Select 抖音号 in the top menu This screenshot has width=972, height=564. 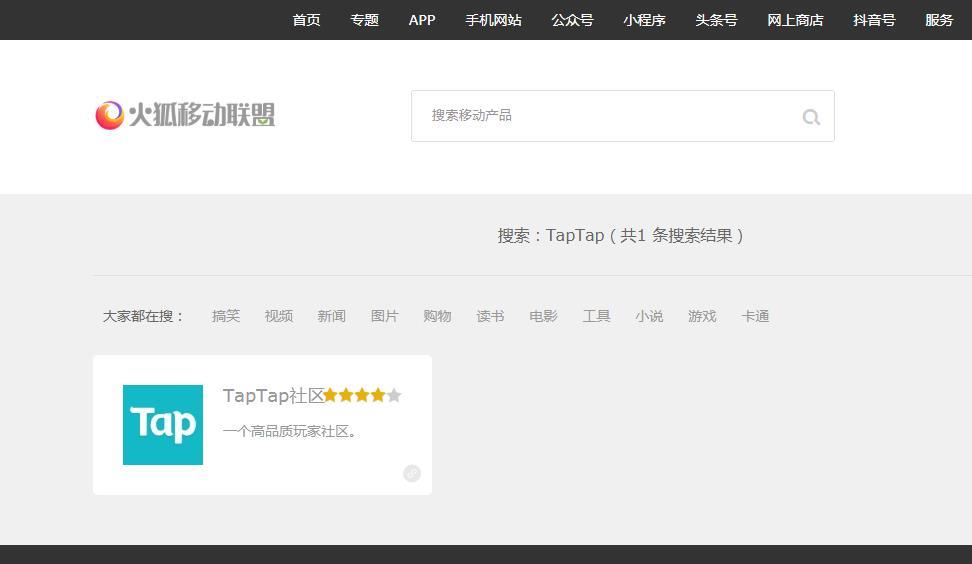pyautogui.click(x=874, y=20)
